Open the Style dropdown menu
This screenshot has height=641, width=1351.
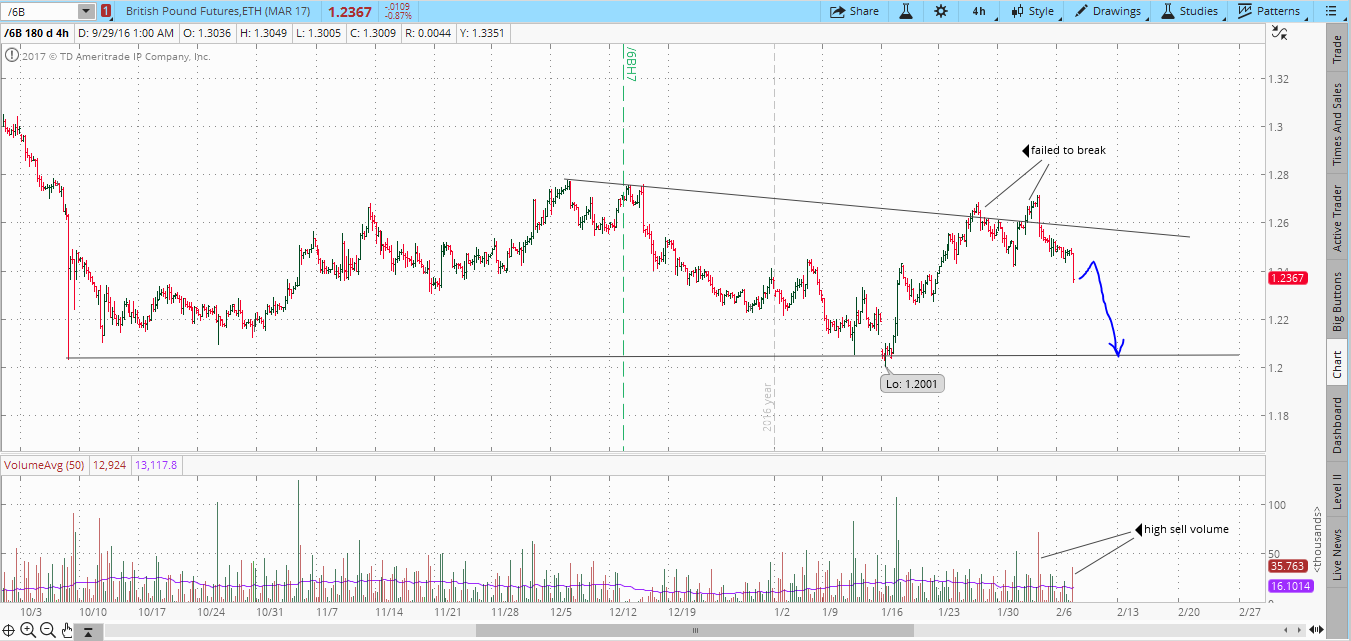tap(1032, 11)
